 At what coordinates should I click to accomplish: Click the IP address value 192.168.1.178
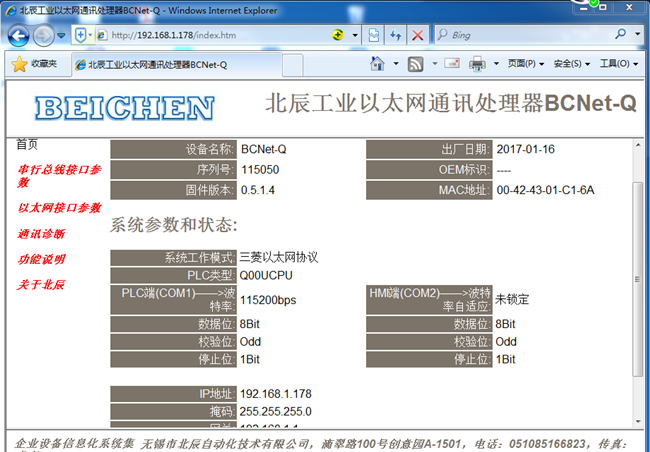276,394
